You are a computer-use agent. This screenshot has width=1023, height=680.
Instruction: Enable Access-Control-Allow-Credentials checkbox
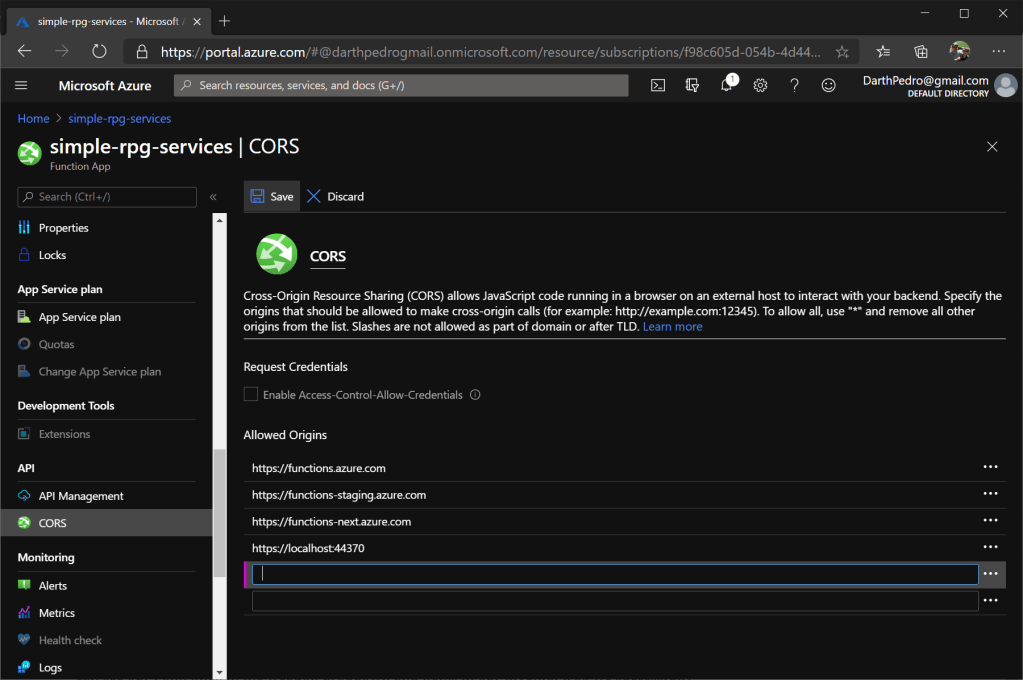click(x=251, y=395)
